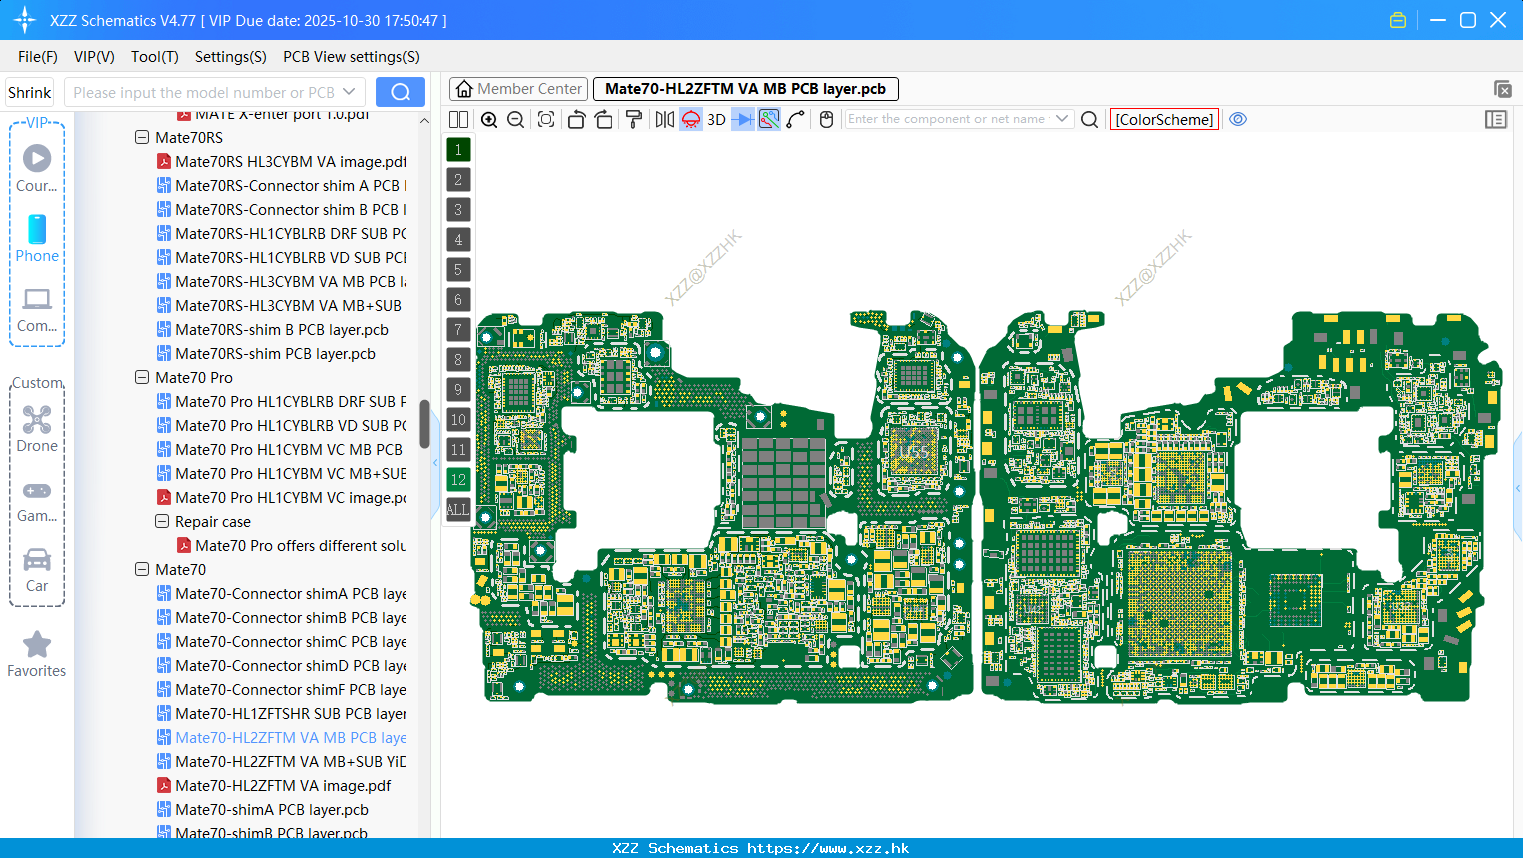Open Mate70-Connector shimA PCB layer

tap(281, 593)
